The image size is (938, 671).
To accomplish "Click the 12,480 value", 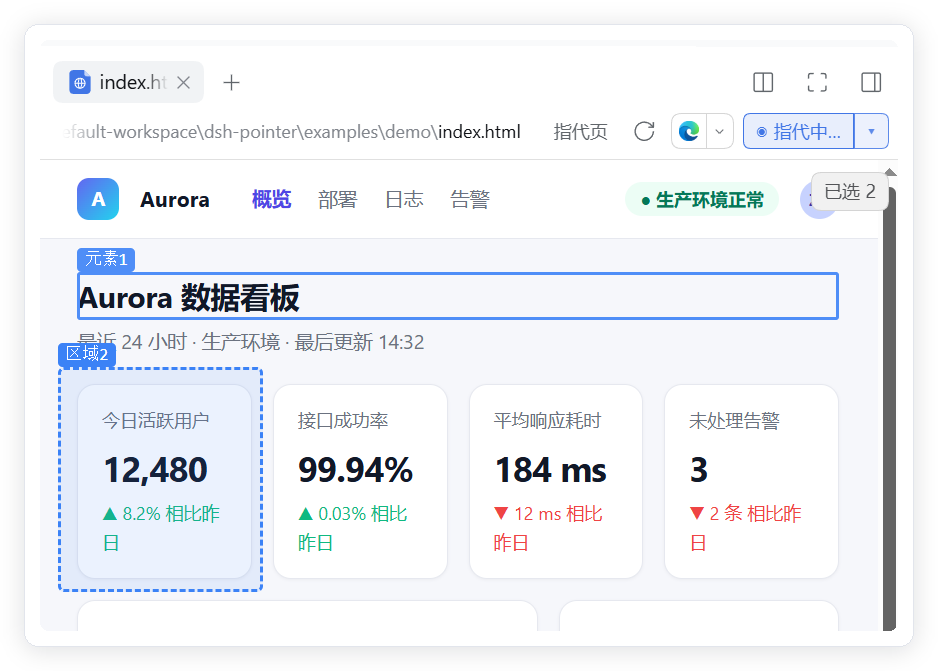I will 156,470.
